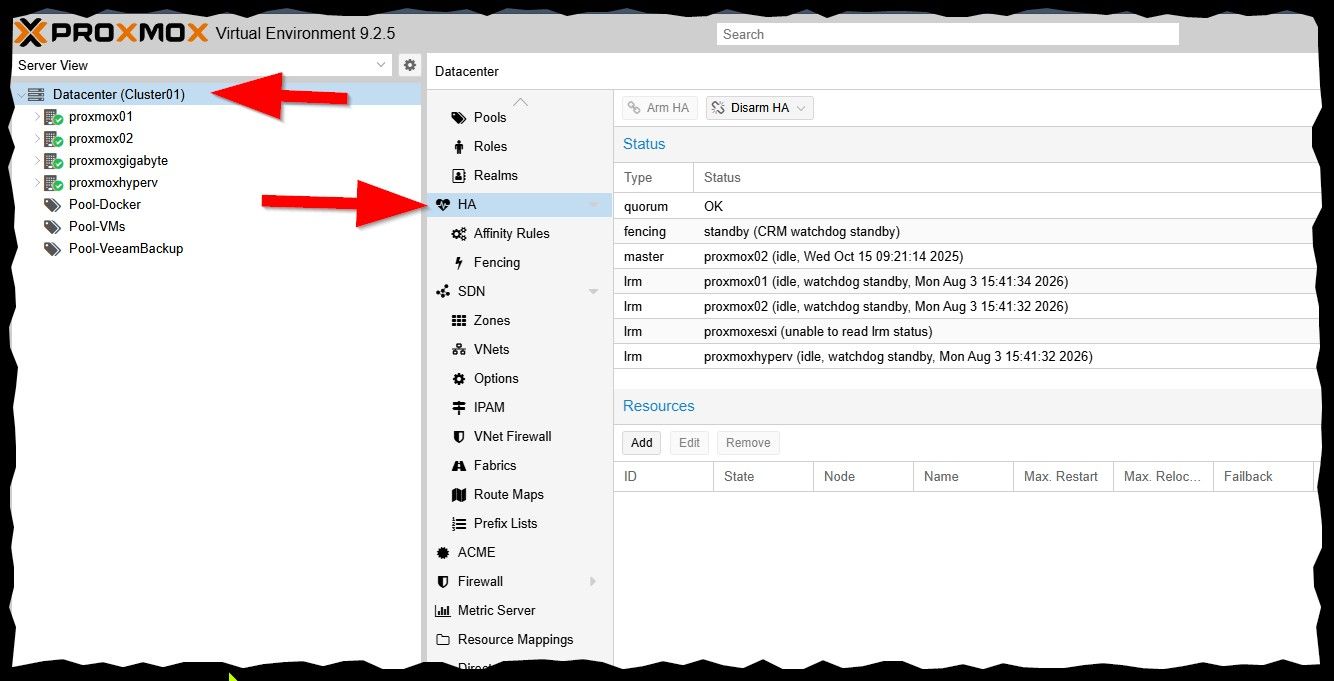Click the proxmoxgigabyte node icon
The image size is (1334, 681).
tap(53, 161)
